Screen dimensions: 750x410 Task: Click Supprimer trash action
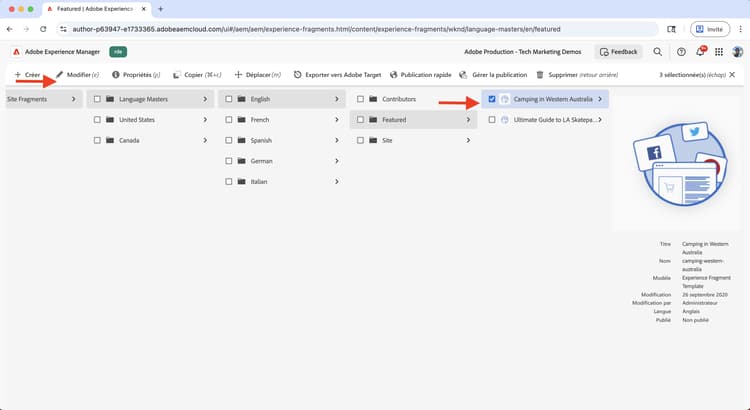[x=577, y=75]
